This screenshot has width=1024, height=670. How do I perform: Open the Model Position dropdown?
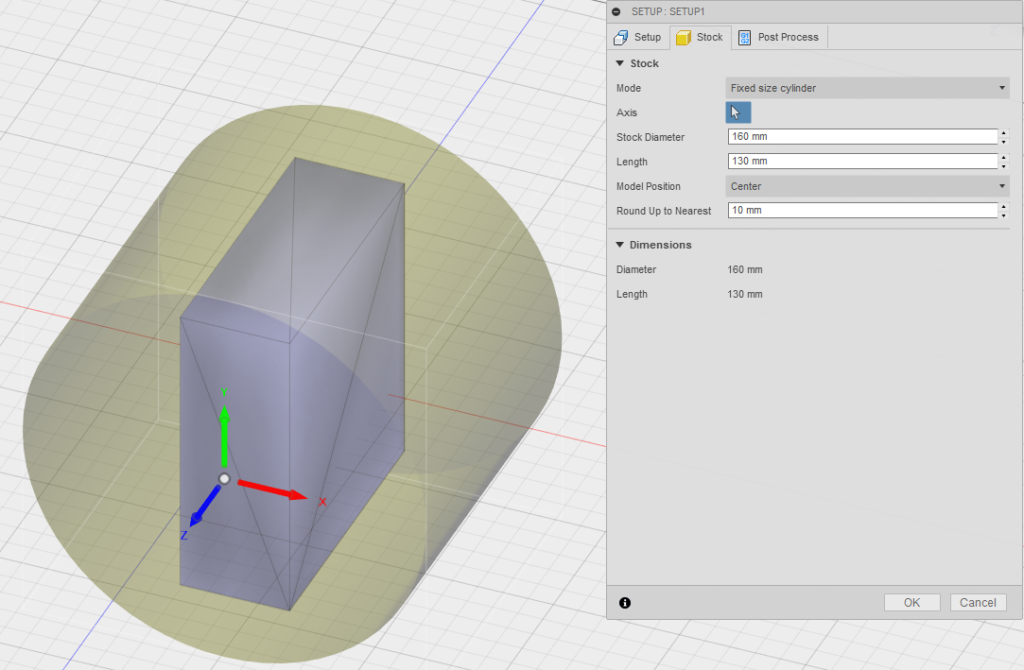click(x=866, y=186)
